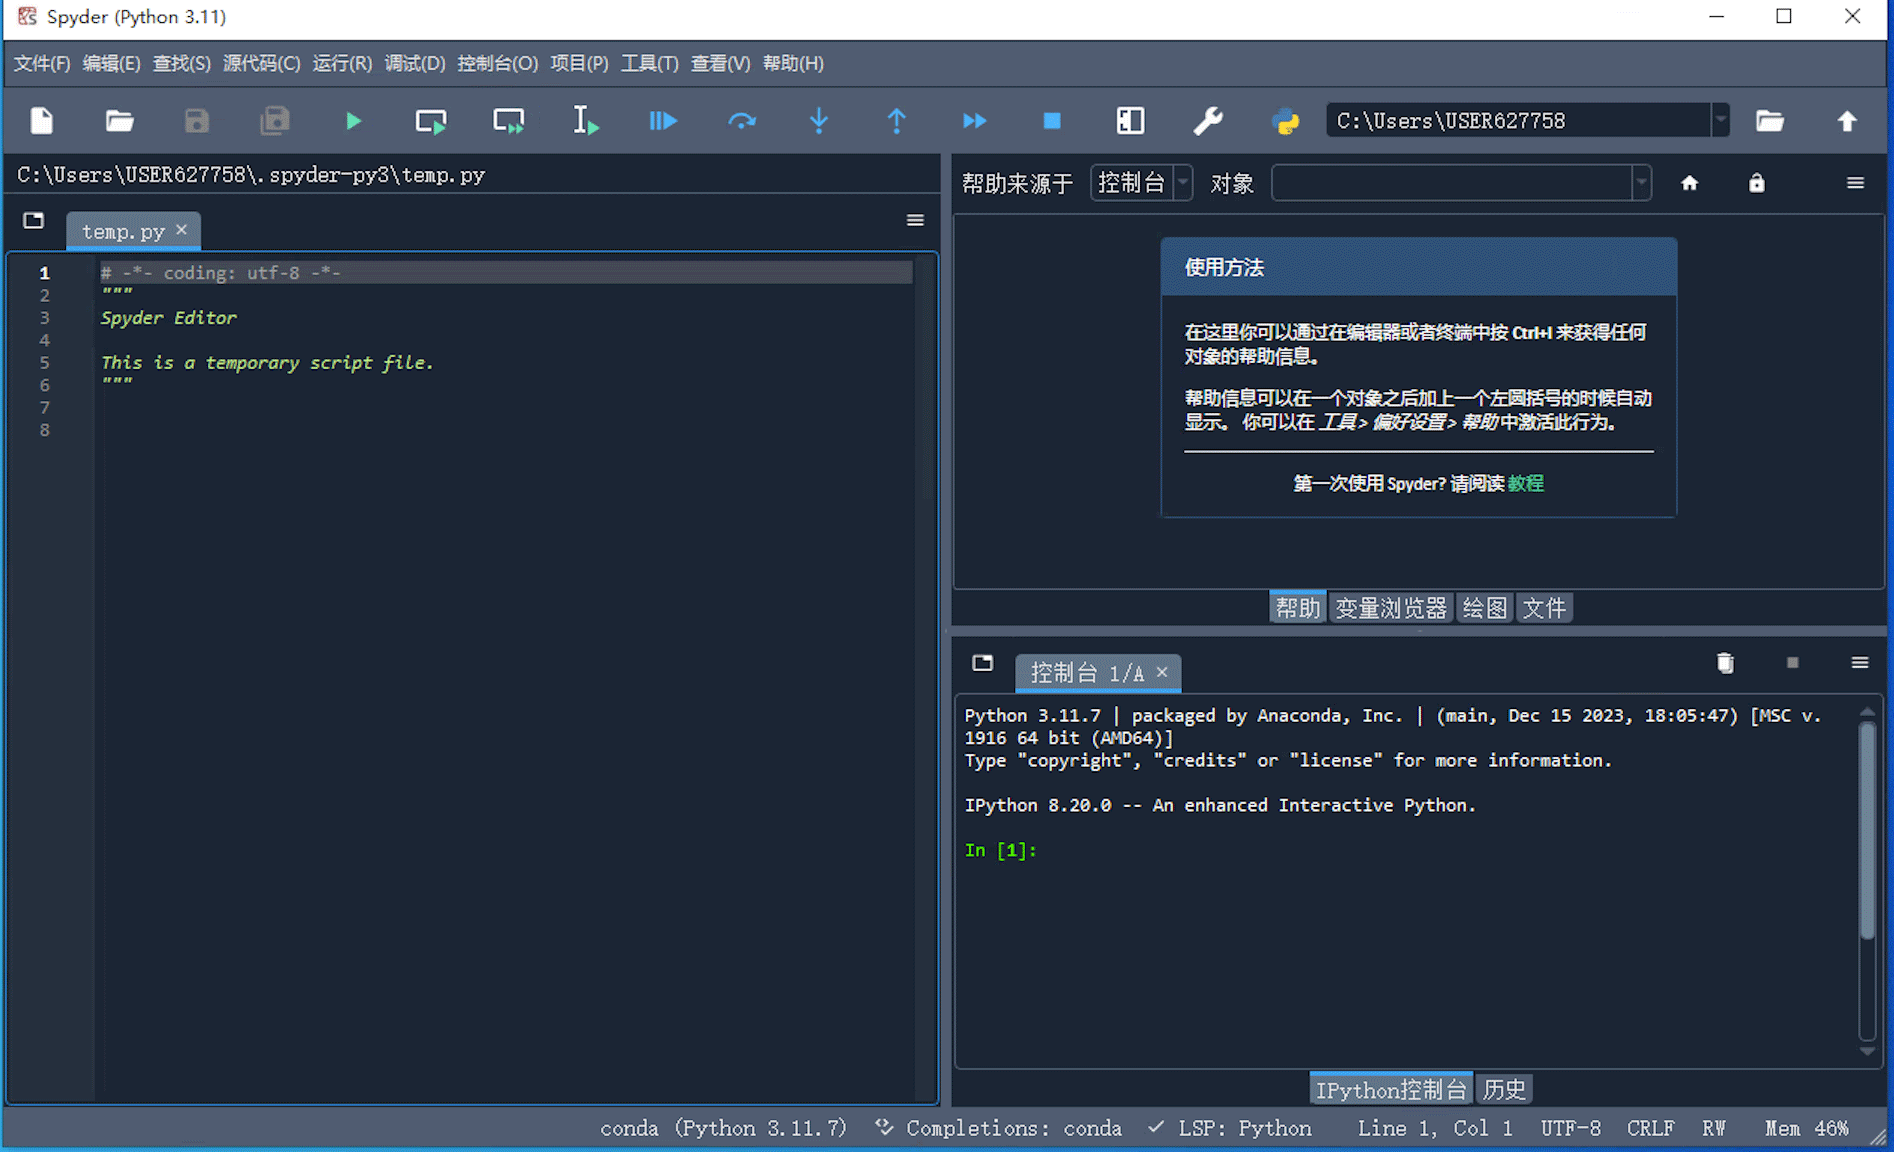Screen dimensions: 1894x1152
Task: Open the 控制台 help source dropdown
Action: coord(1141,183)
